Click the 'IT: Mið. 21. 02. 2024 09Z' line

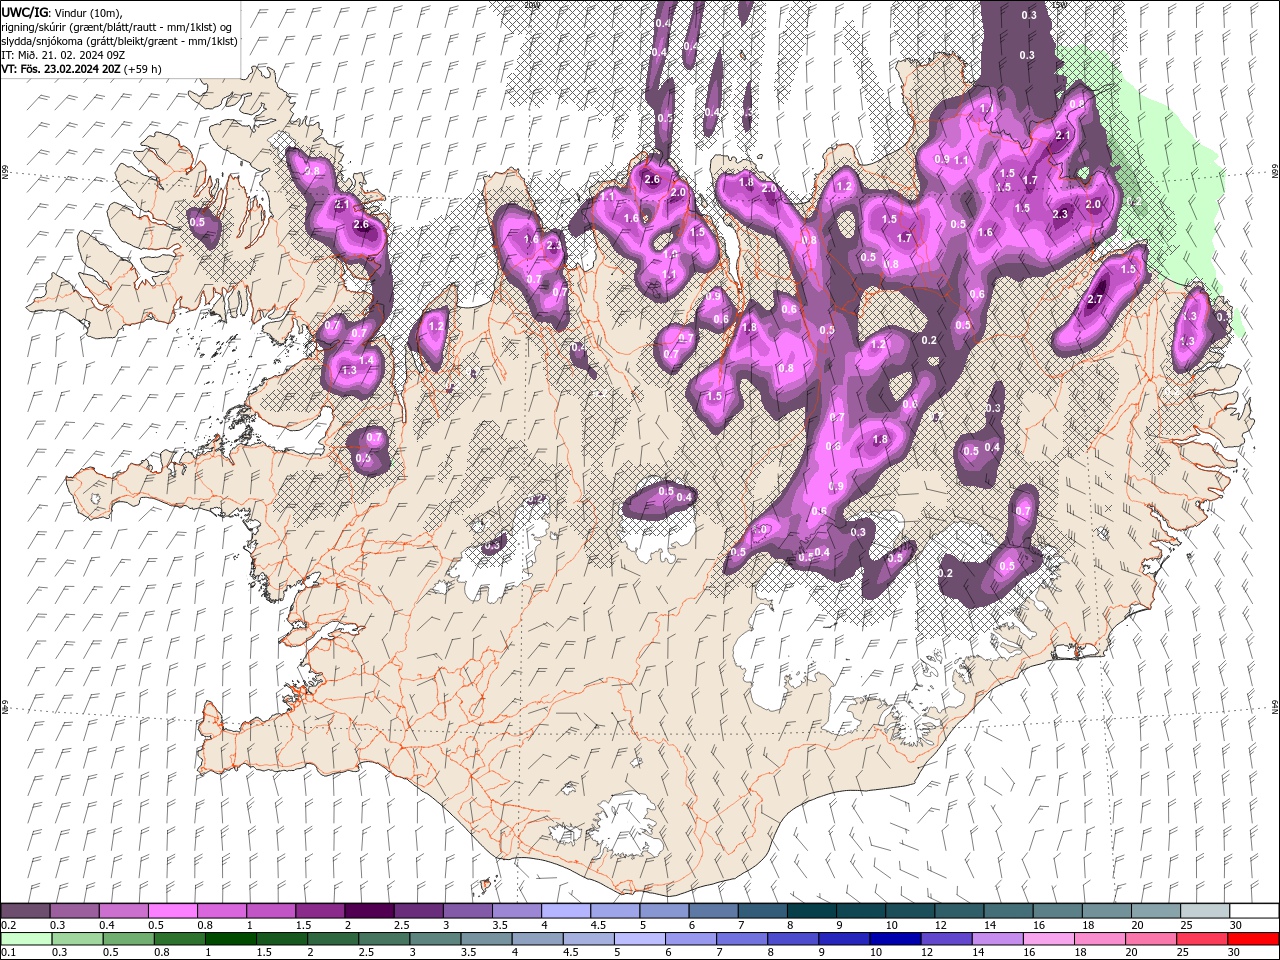(x=63, y=55)
